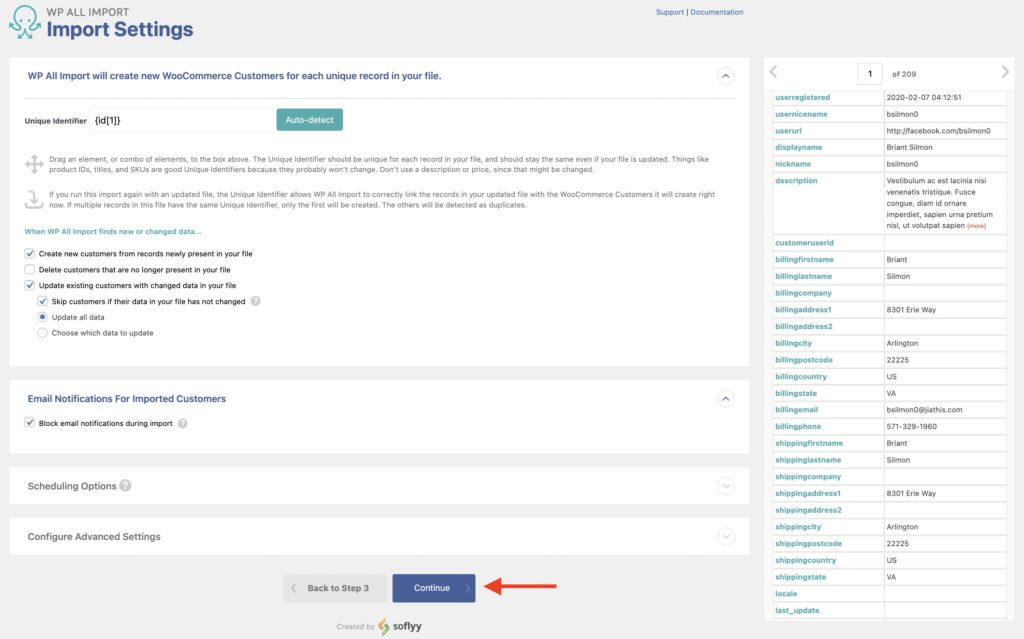Click the Soflyy logo in the footer
The height and width of the screenshot is (639, 1024).
(398, 624)
